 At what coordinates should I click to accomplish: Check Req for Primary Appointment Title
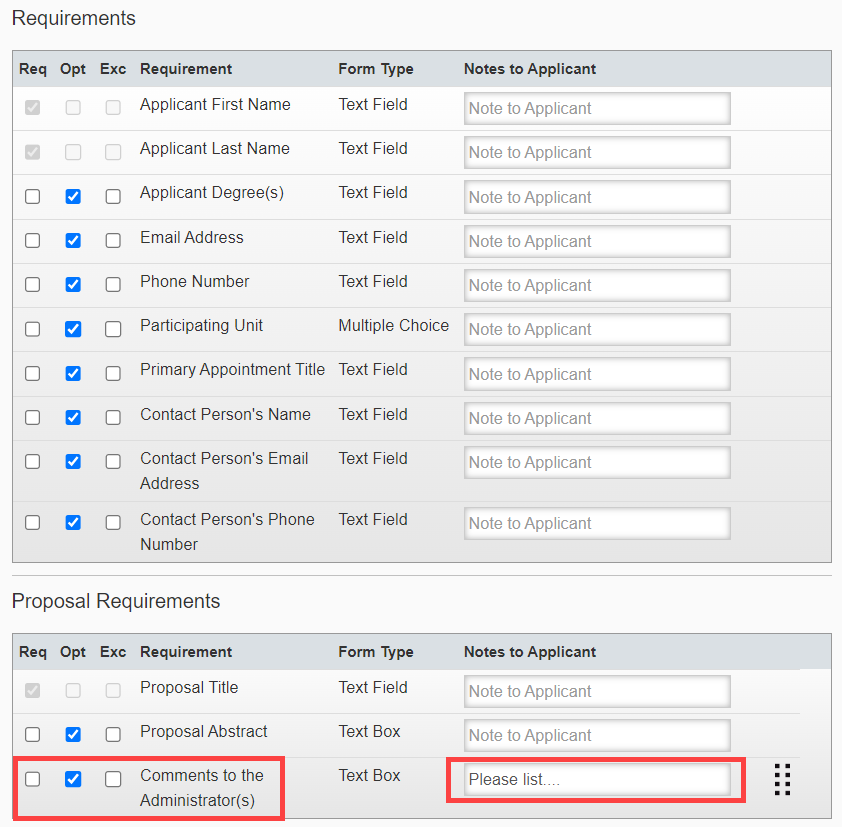[33, 374]
